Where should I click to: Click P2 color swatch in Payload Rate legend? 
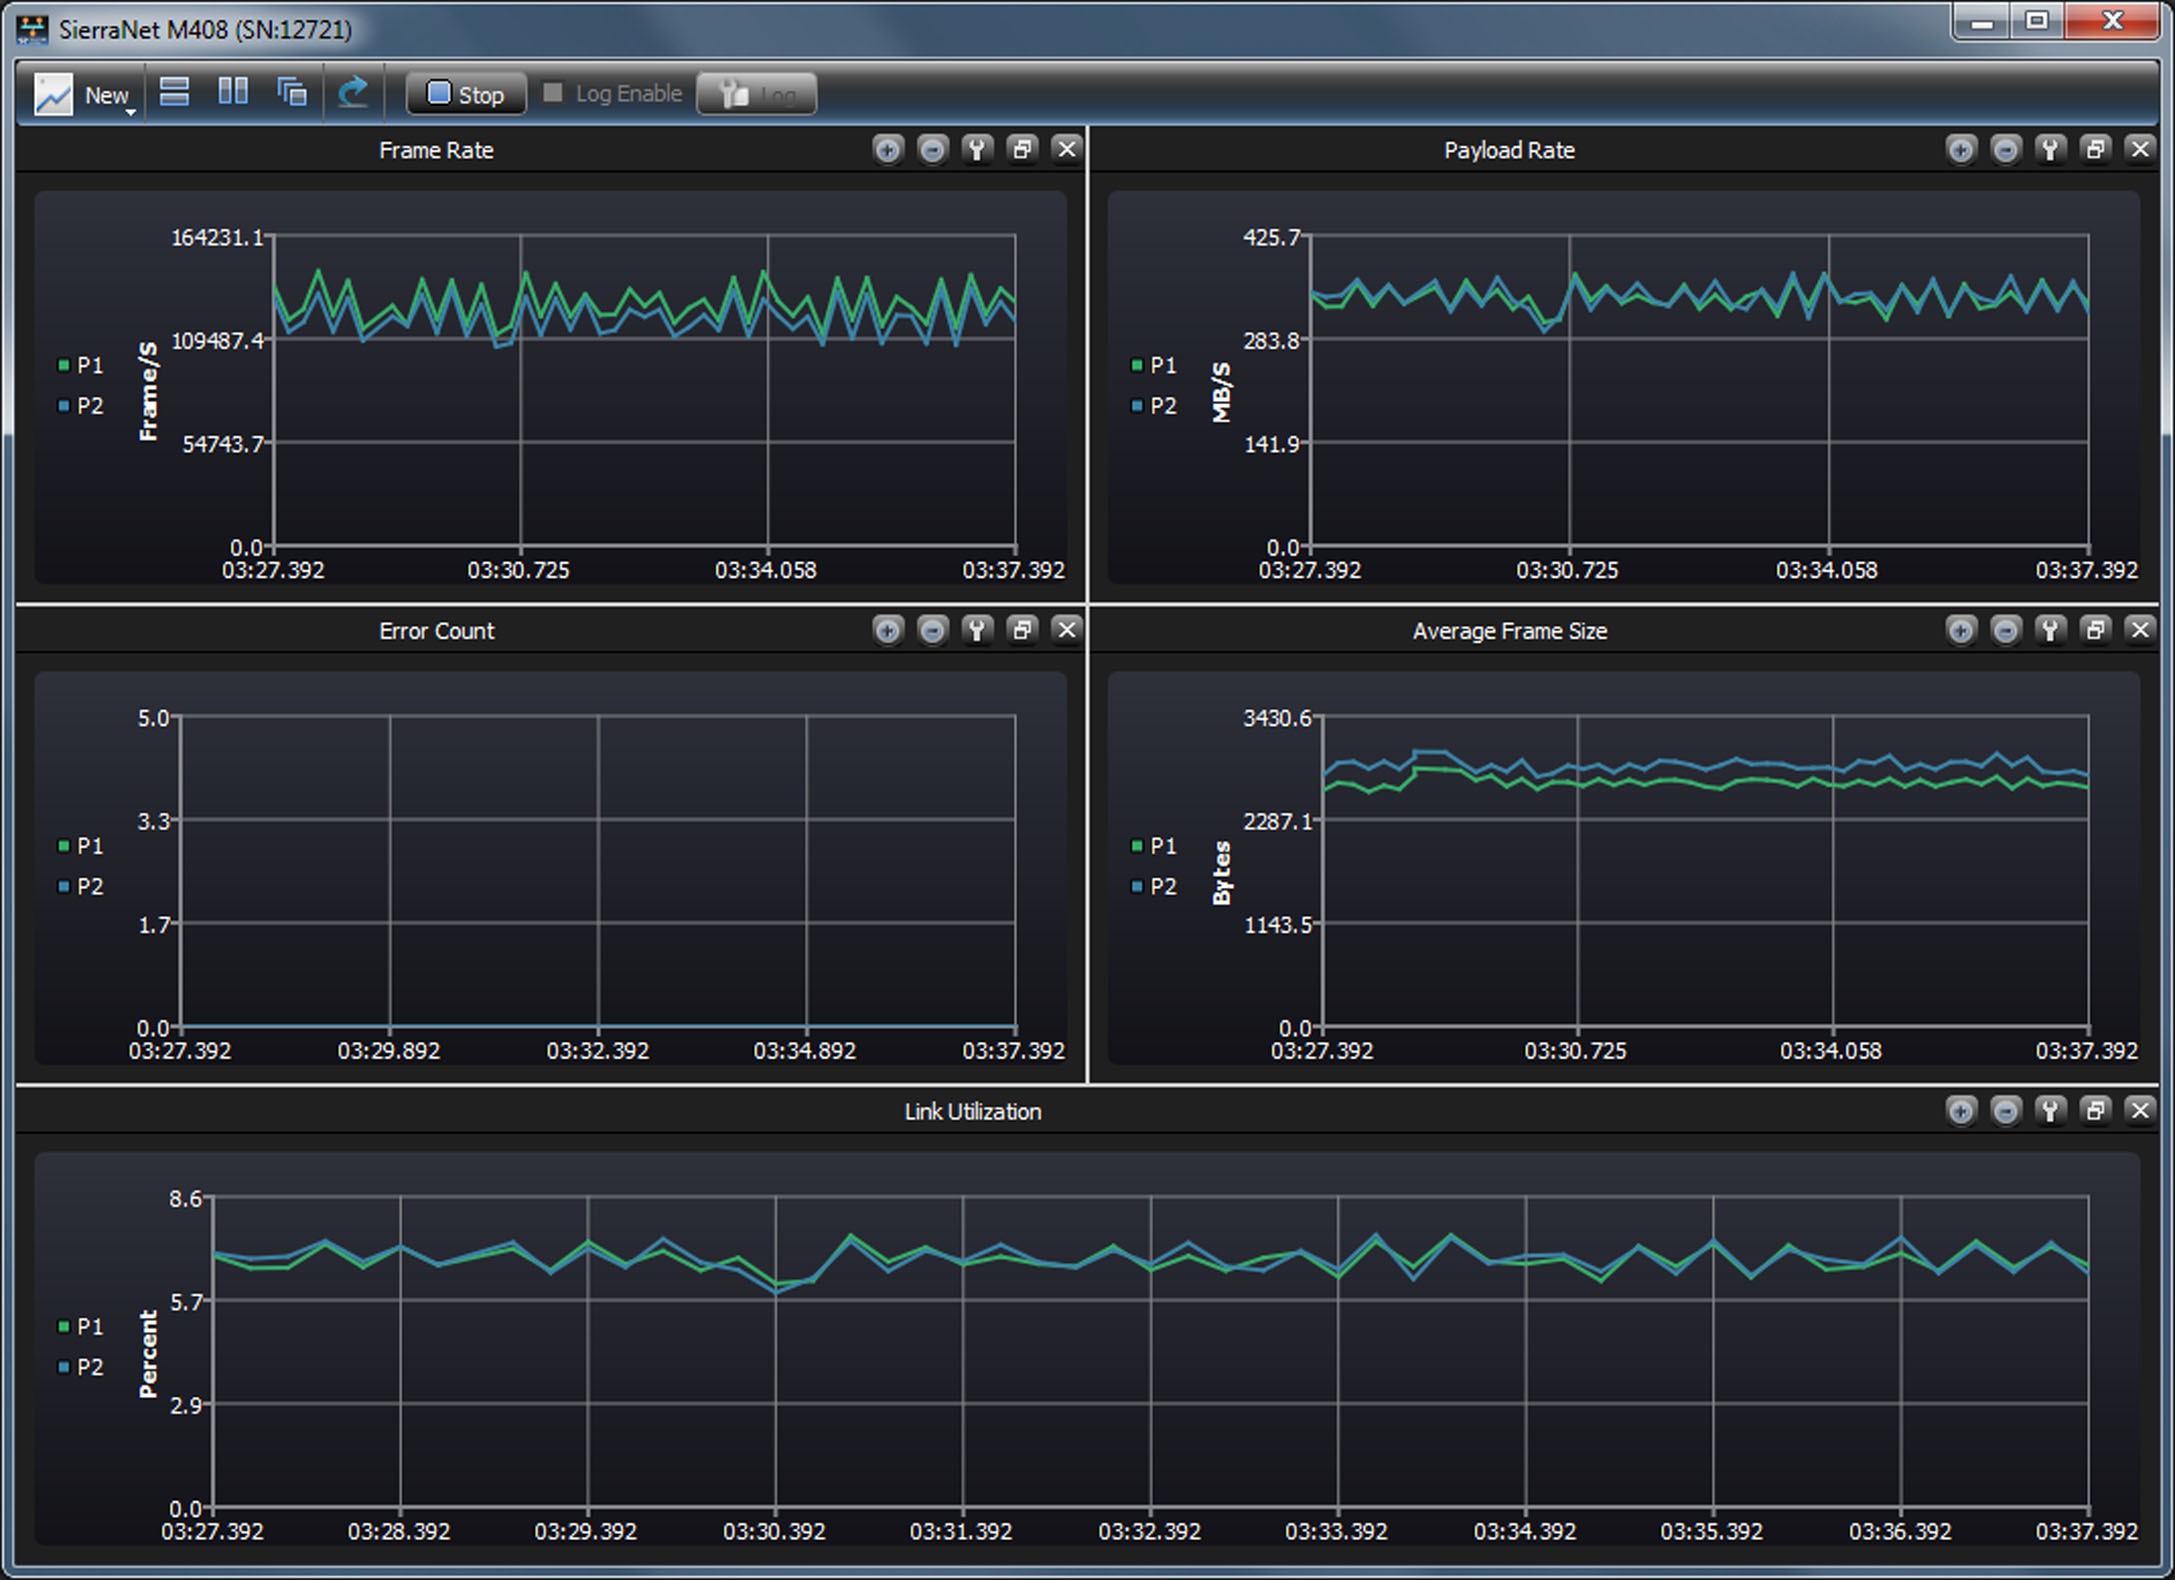click(x=1136, y=406)
